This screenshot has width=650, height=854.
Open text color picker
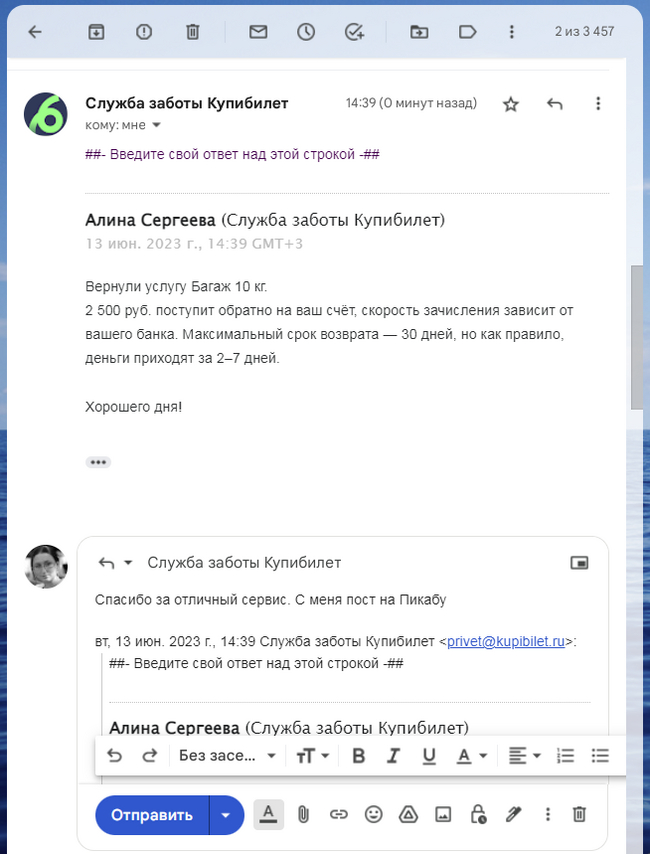[471, 756]
